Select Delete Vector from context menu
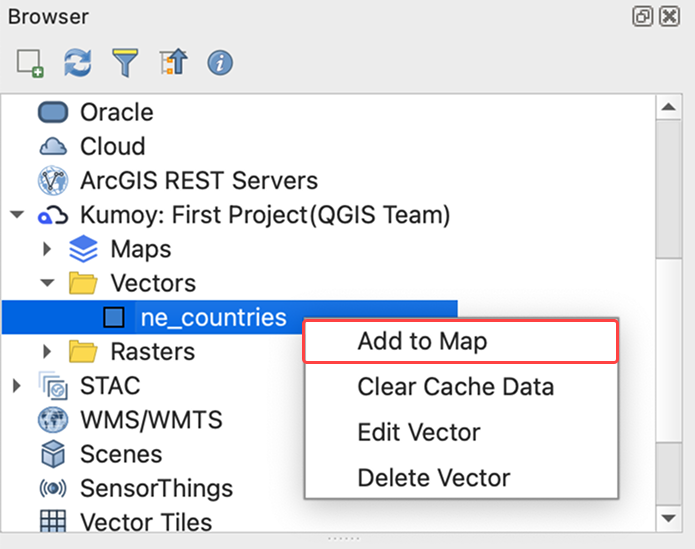 pyautogui.click(x=461, y=478)
